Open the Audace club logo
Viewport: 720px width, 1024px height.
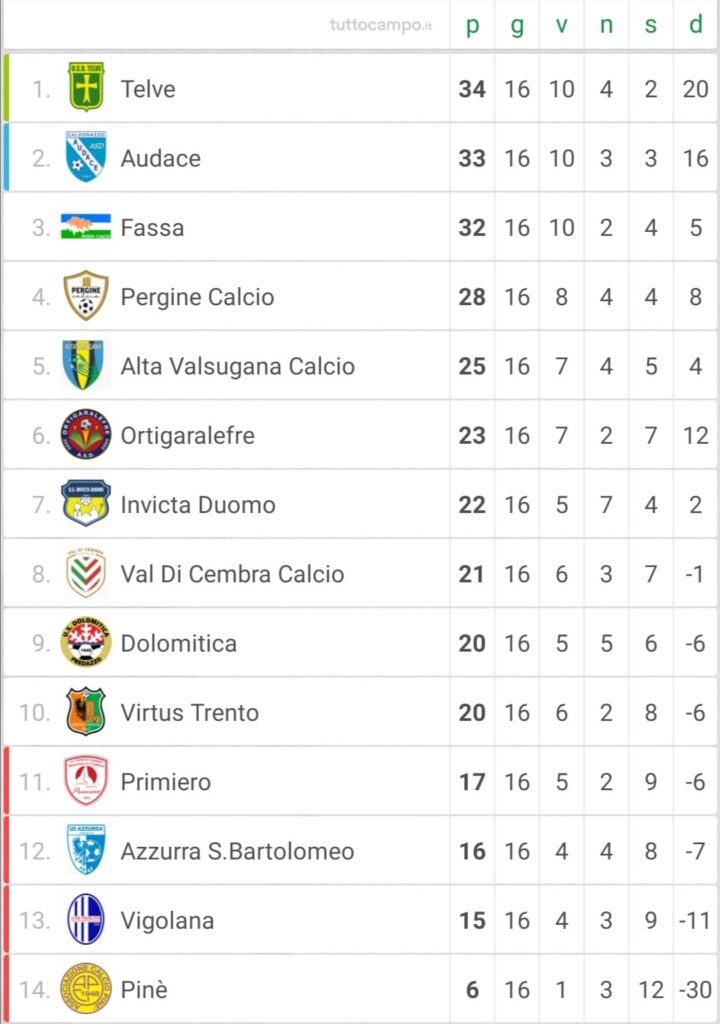click(x=86, y=157)
